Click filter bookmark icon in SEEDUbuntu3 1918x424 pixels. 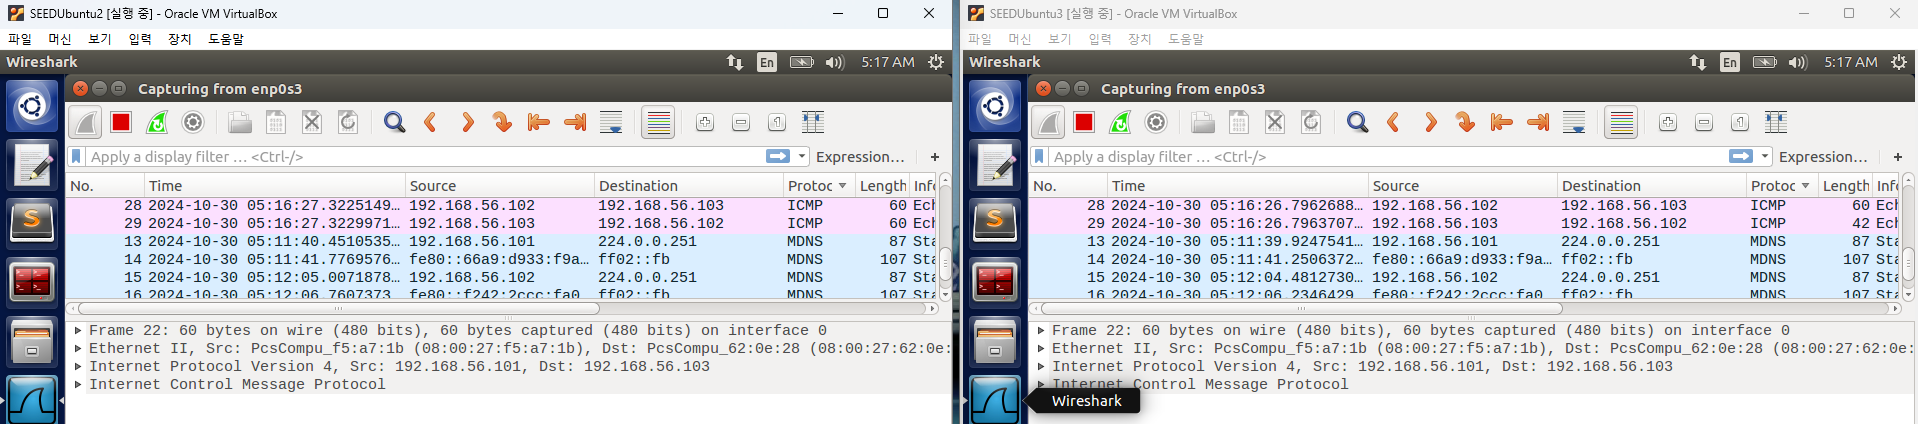[x=1039, y=156]
